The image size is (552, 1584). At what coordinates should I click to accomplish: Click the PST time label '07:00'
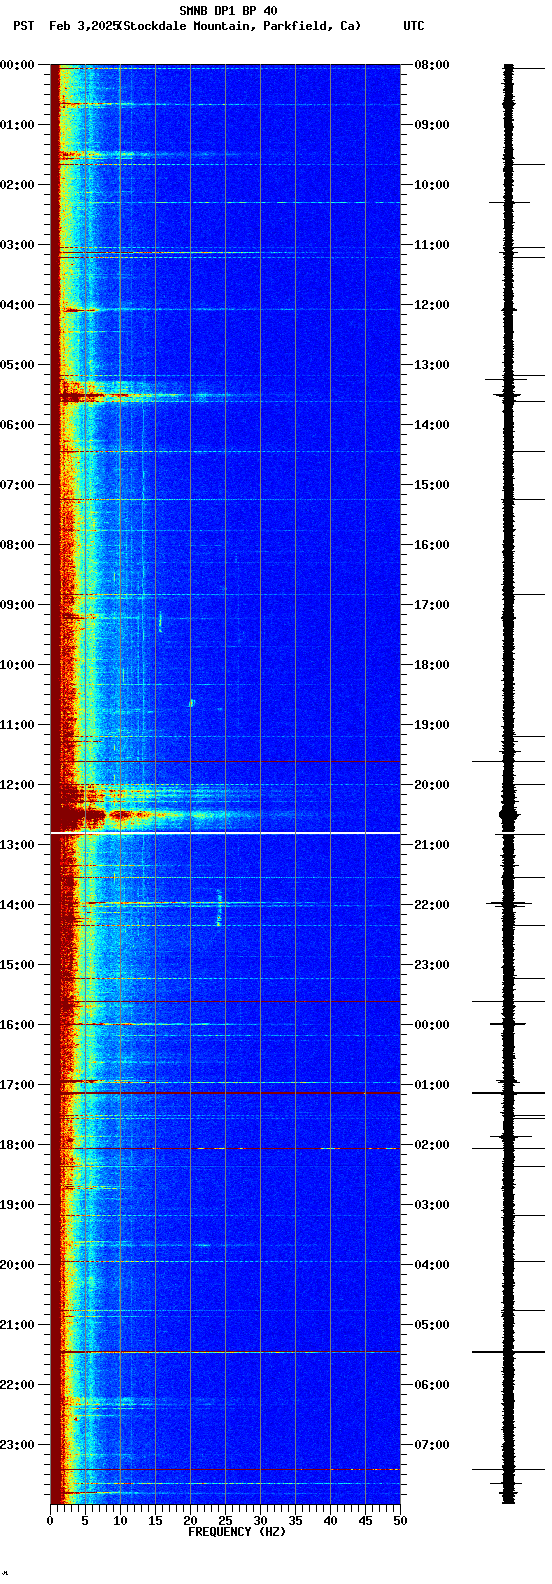point(17,485)
